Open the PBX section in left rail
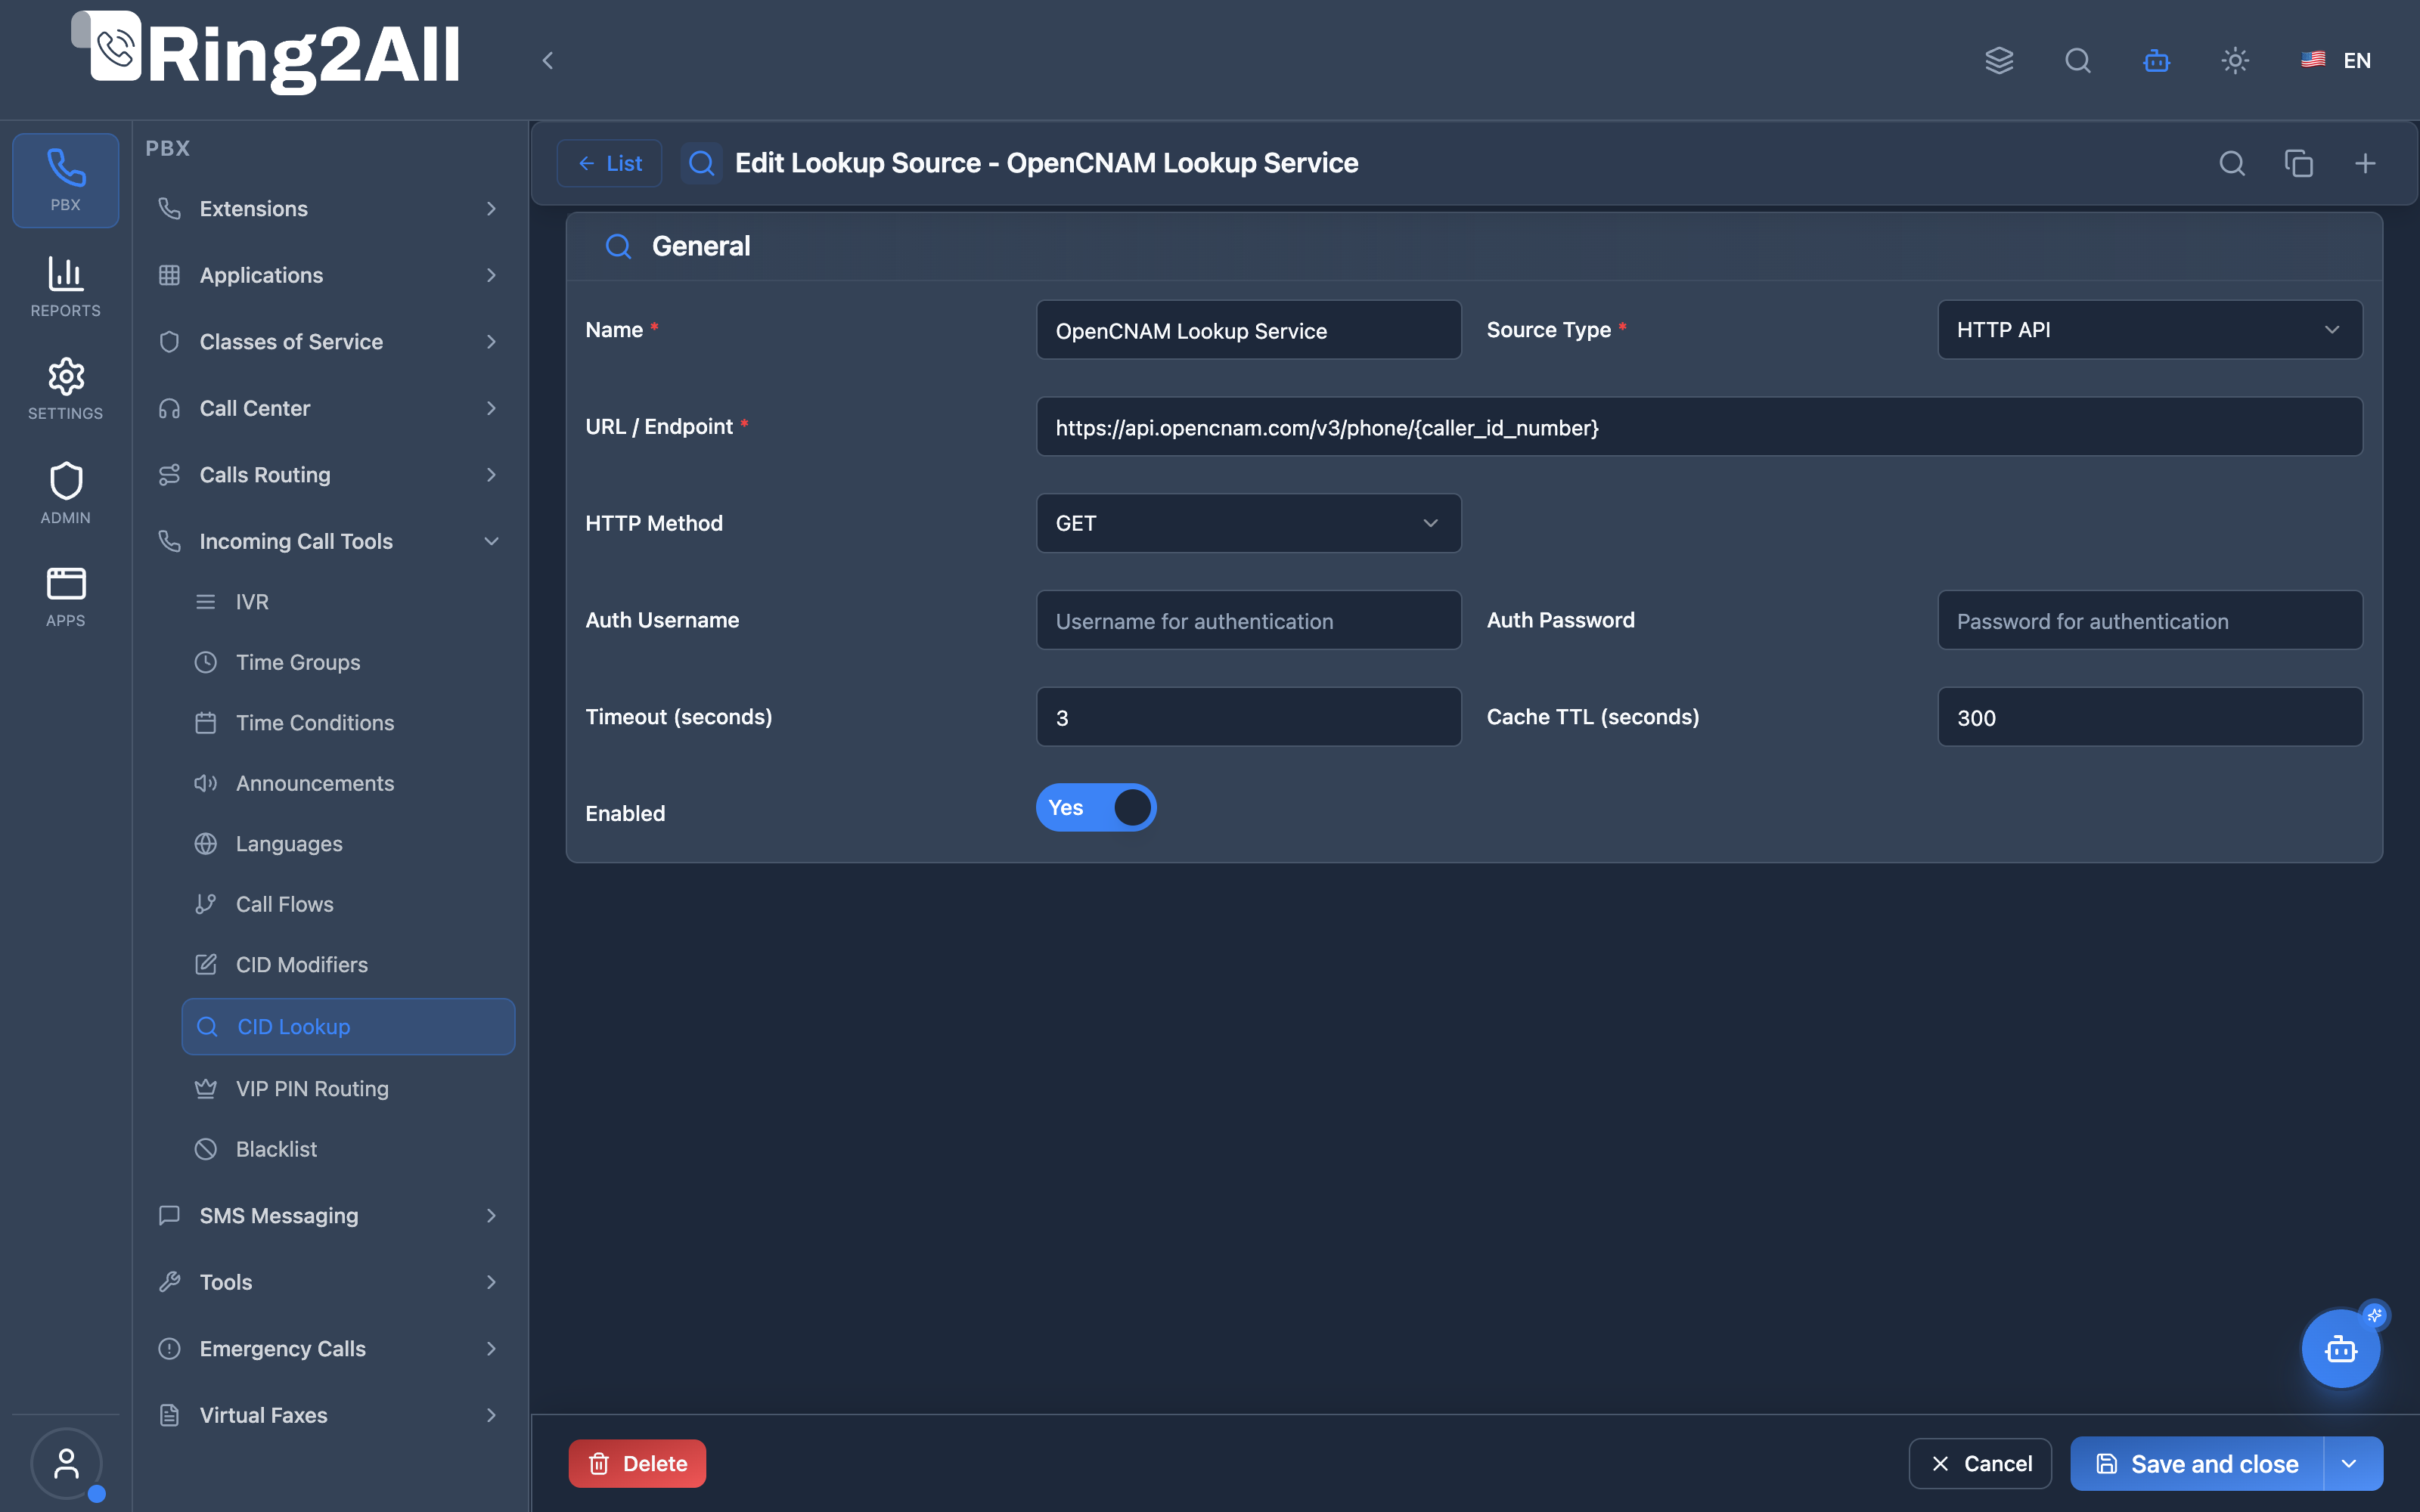2420x1512 pixels. point(65,180)
